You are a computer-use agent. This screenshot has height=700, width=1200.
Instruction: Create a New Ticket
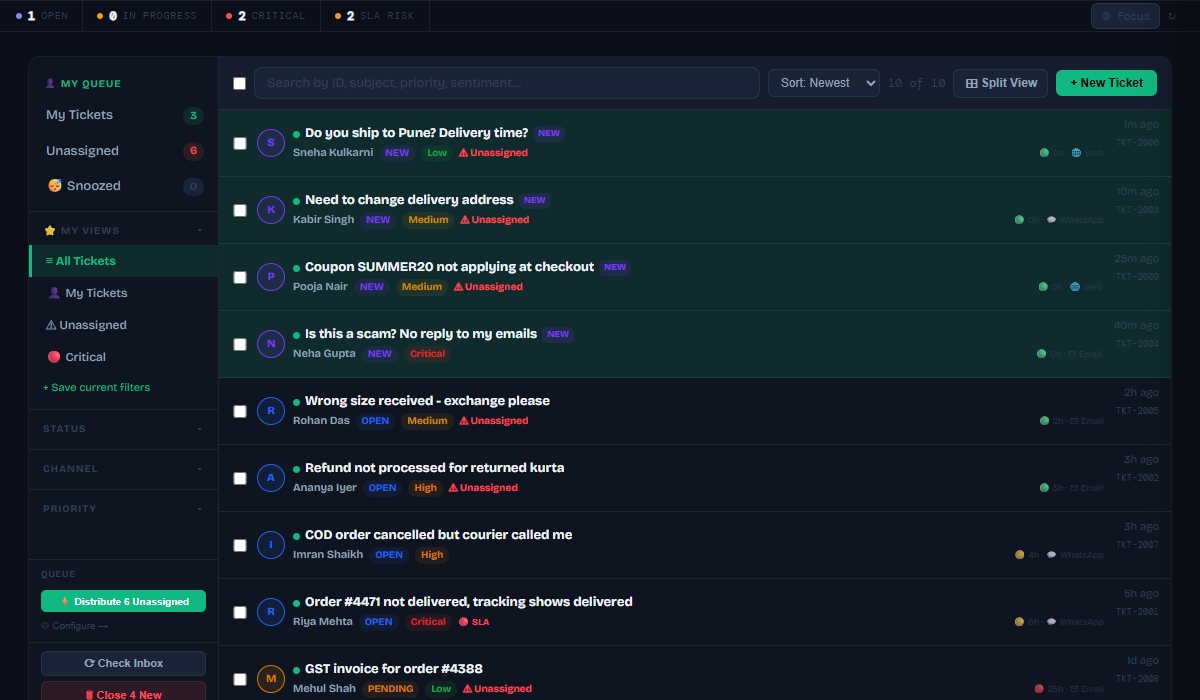tap(1106, 83)
